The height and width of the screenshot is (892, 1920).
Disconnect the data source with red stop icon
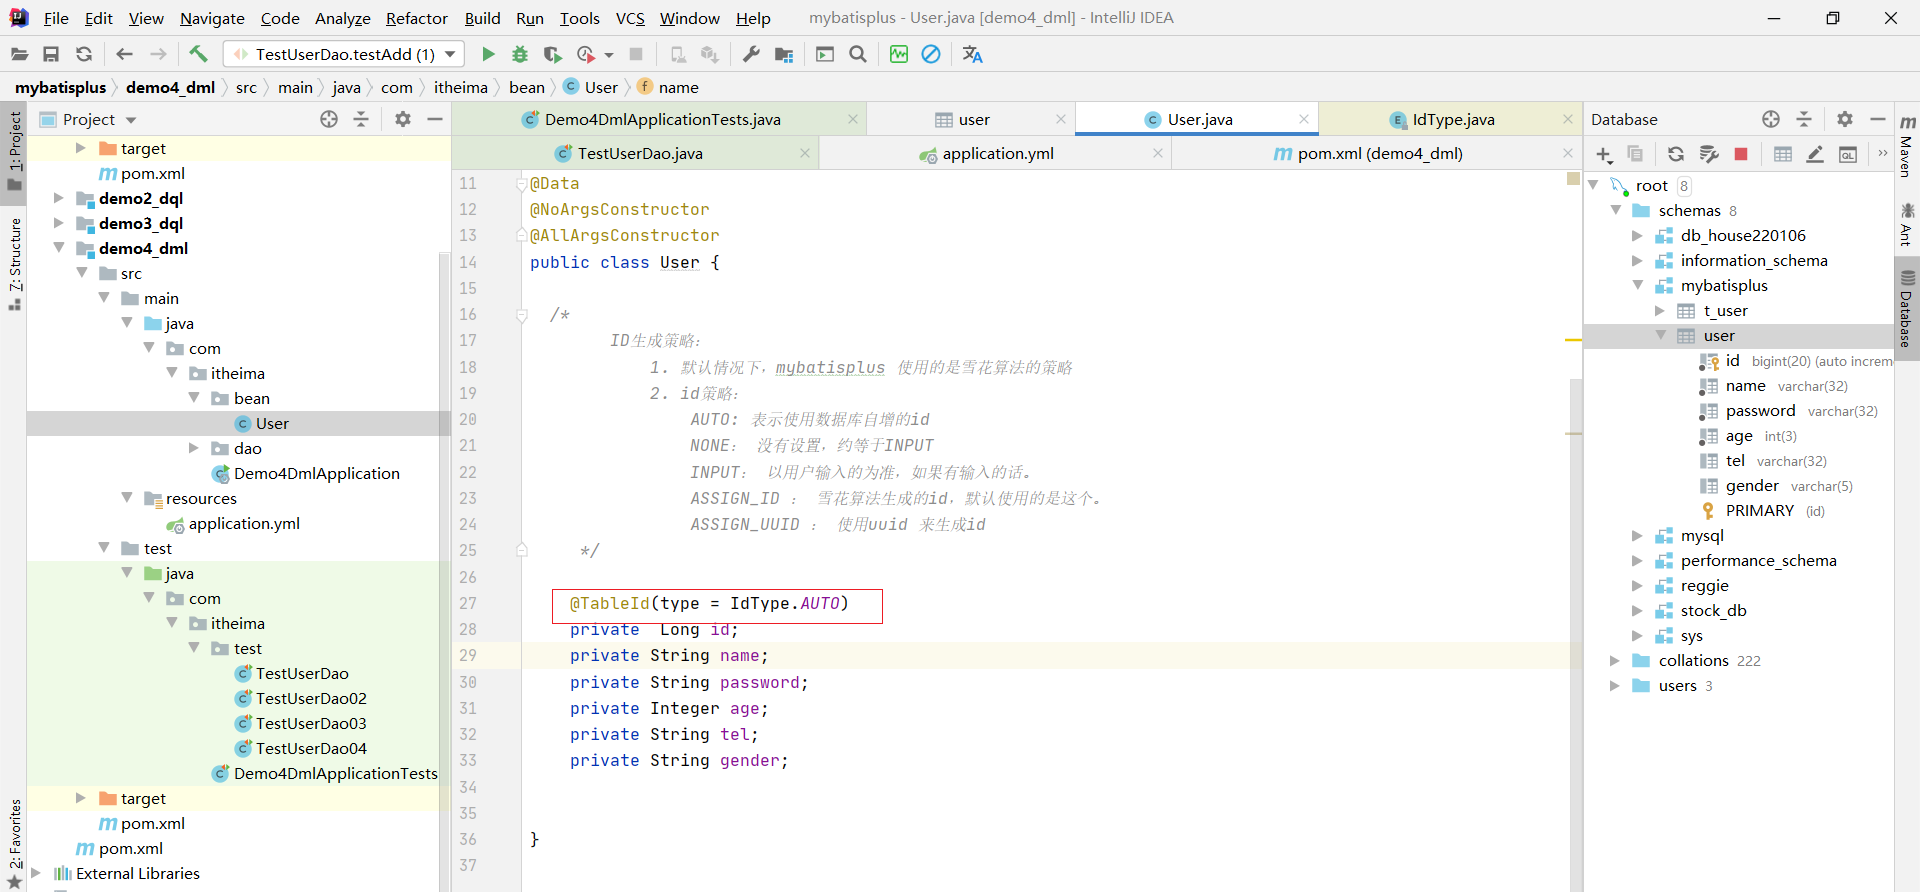[x=1741, y=154]
